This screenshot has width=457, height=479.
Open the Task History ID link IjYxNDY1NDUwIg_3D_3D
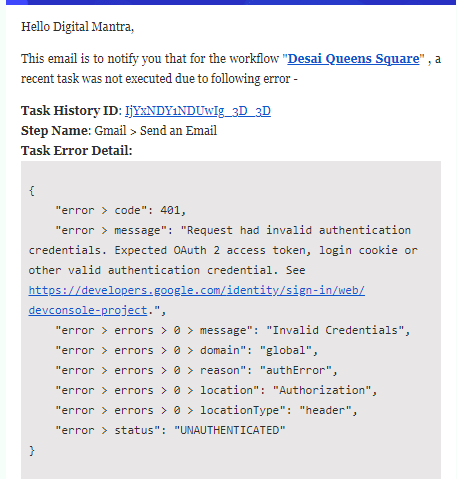coord(198,111)
